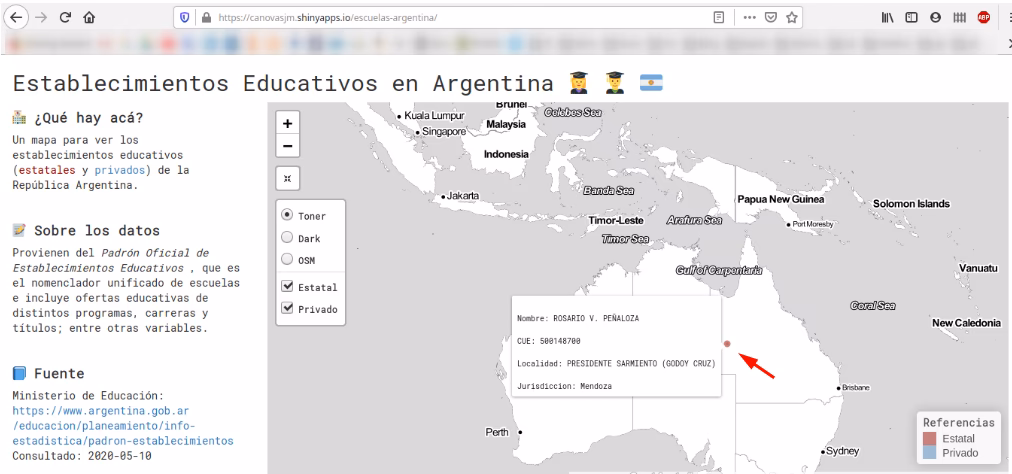1012x474 pixels.
Task: Disable the Privado layer checkbox
Action: (x=288, y=308)
